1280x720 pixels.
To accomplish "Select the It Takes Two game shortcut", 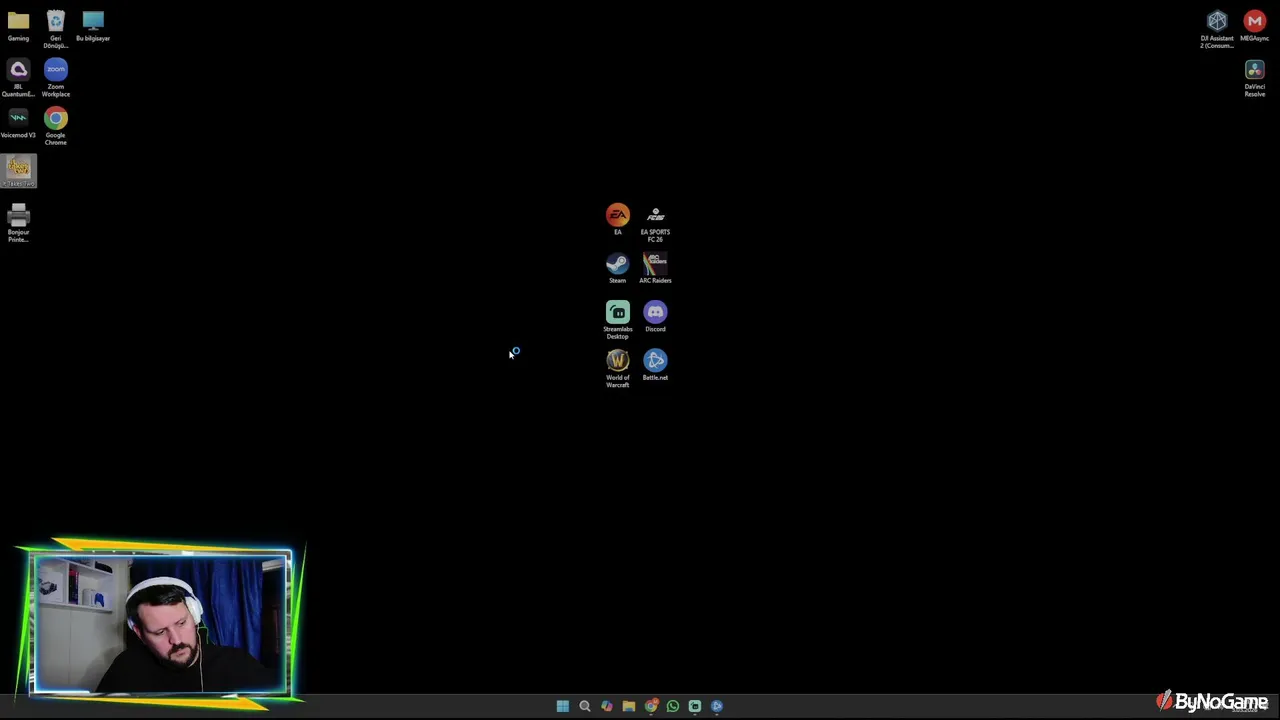I will click(18, 171).
